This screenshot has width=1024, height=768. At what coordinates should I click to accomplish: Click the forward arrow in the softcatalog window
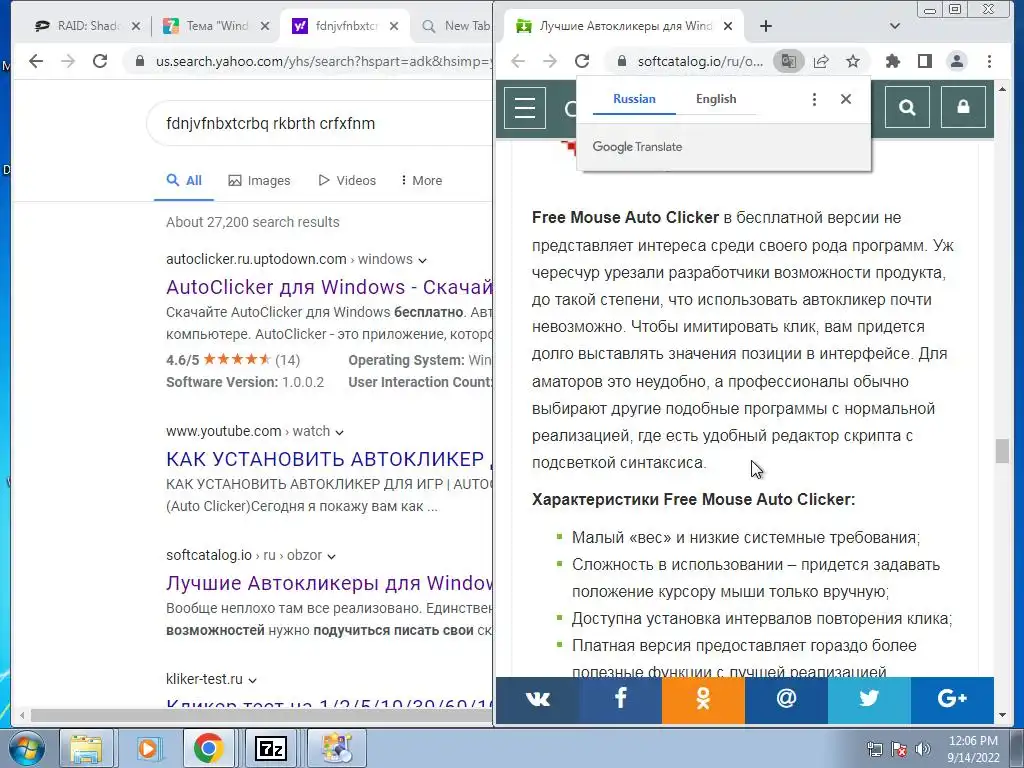(550, 61)
